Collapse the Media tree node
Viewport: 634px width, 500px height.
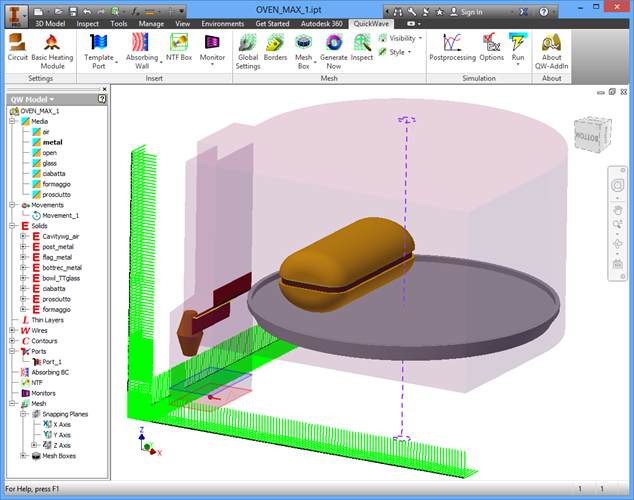pos(13,121)
